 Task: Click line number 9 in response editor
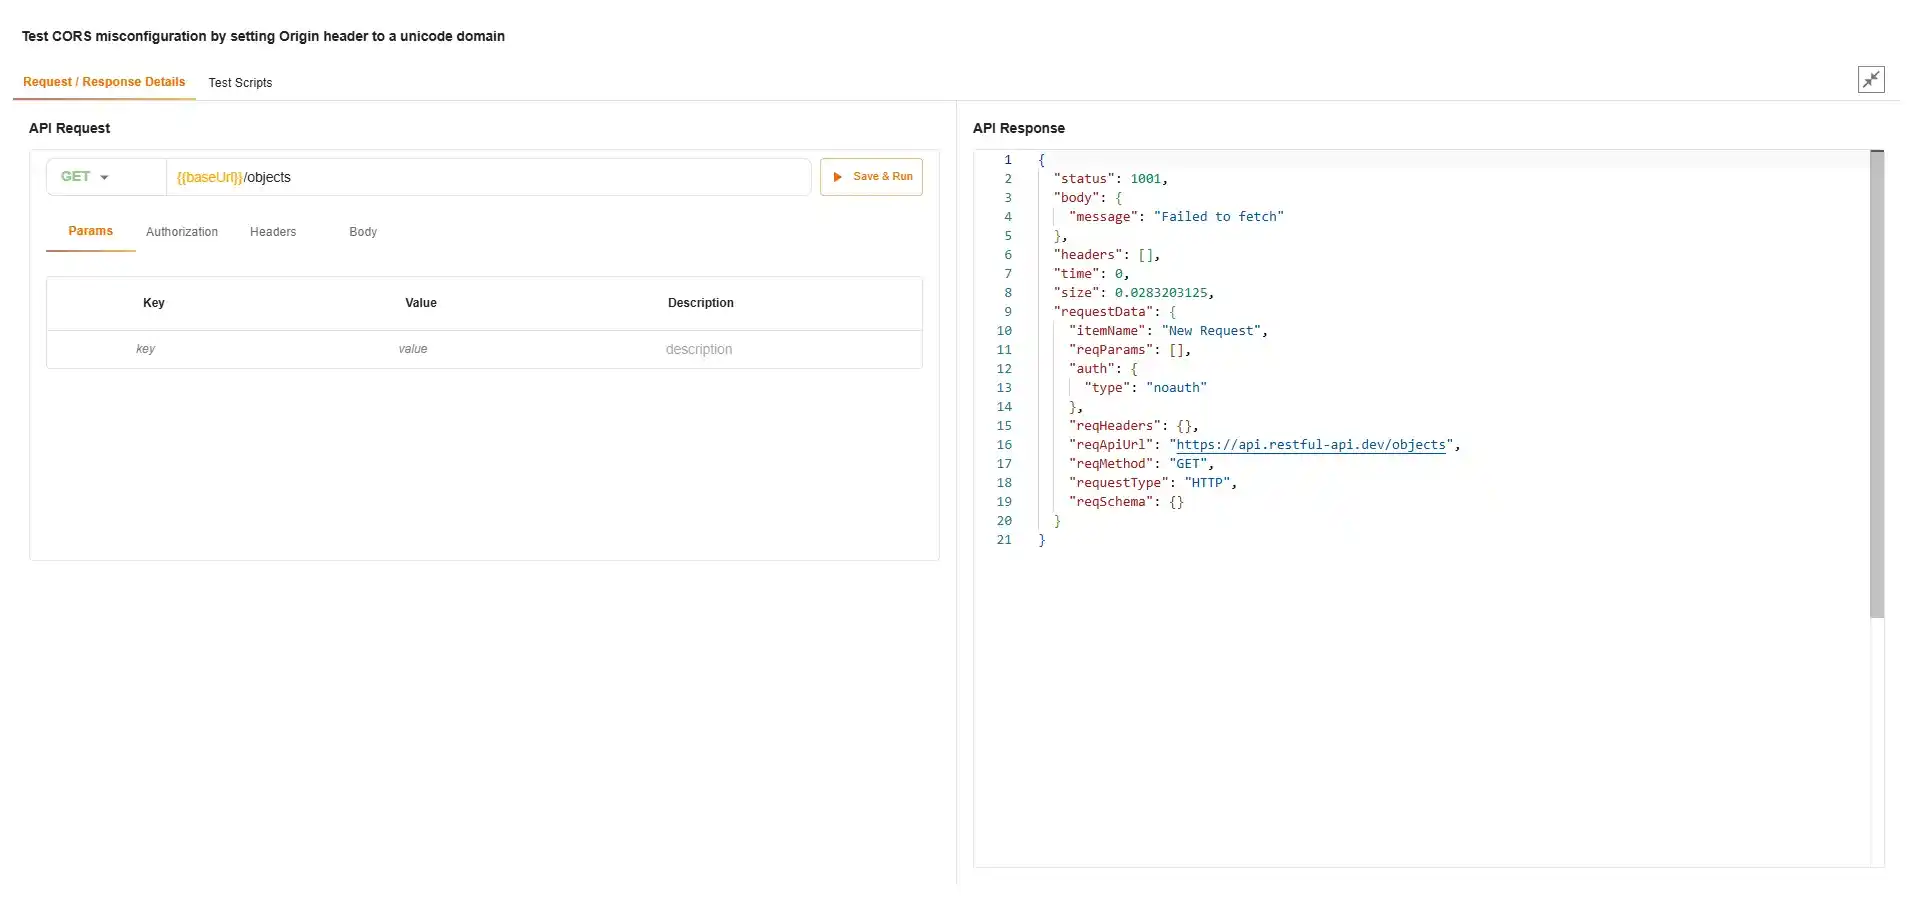[1007, 312]
